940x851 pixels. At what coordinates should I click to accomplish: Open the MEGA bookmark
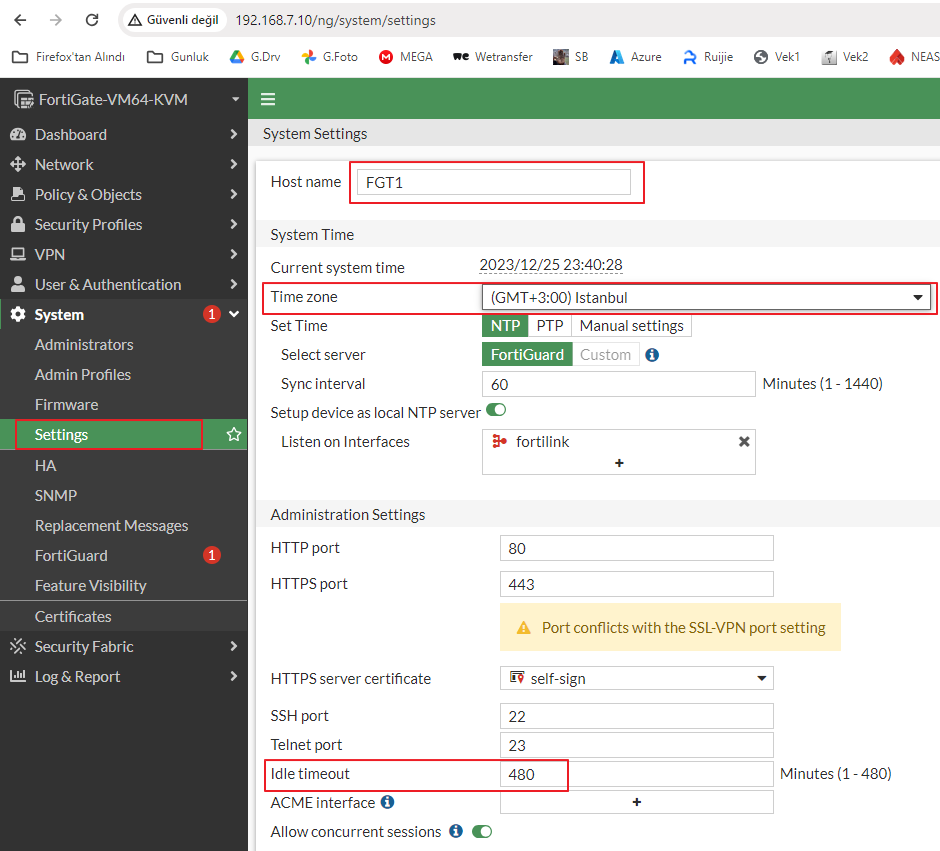coord(406,57)
